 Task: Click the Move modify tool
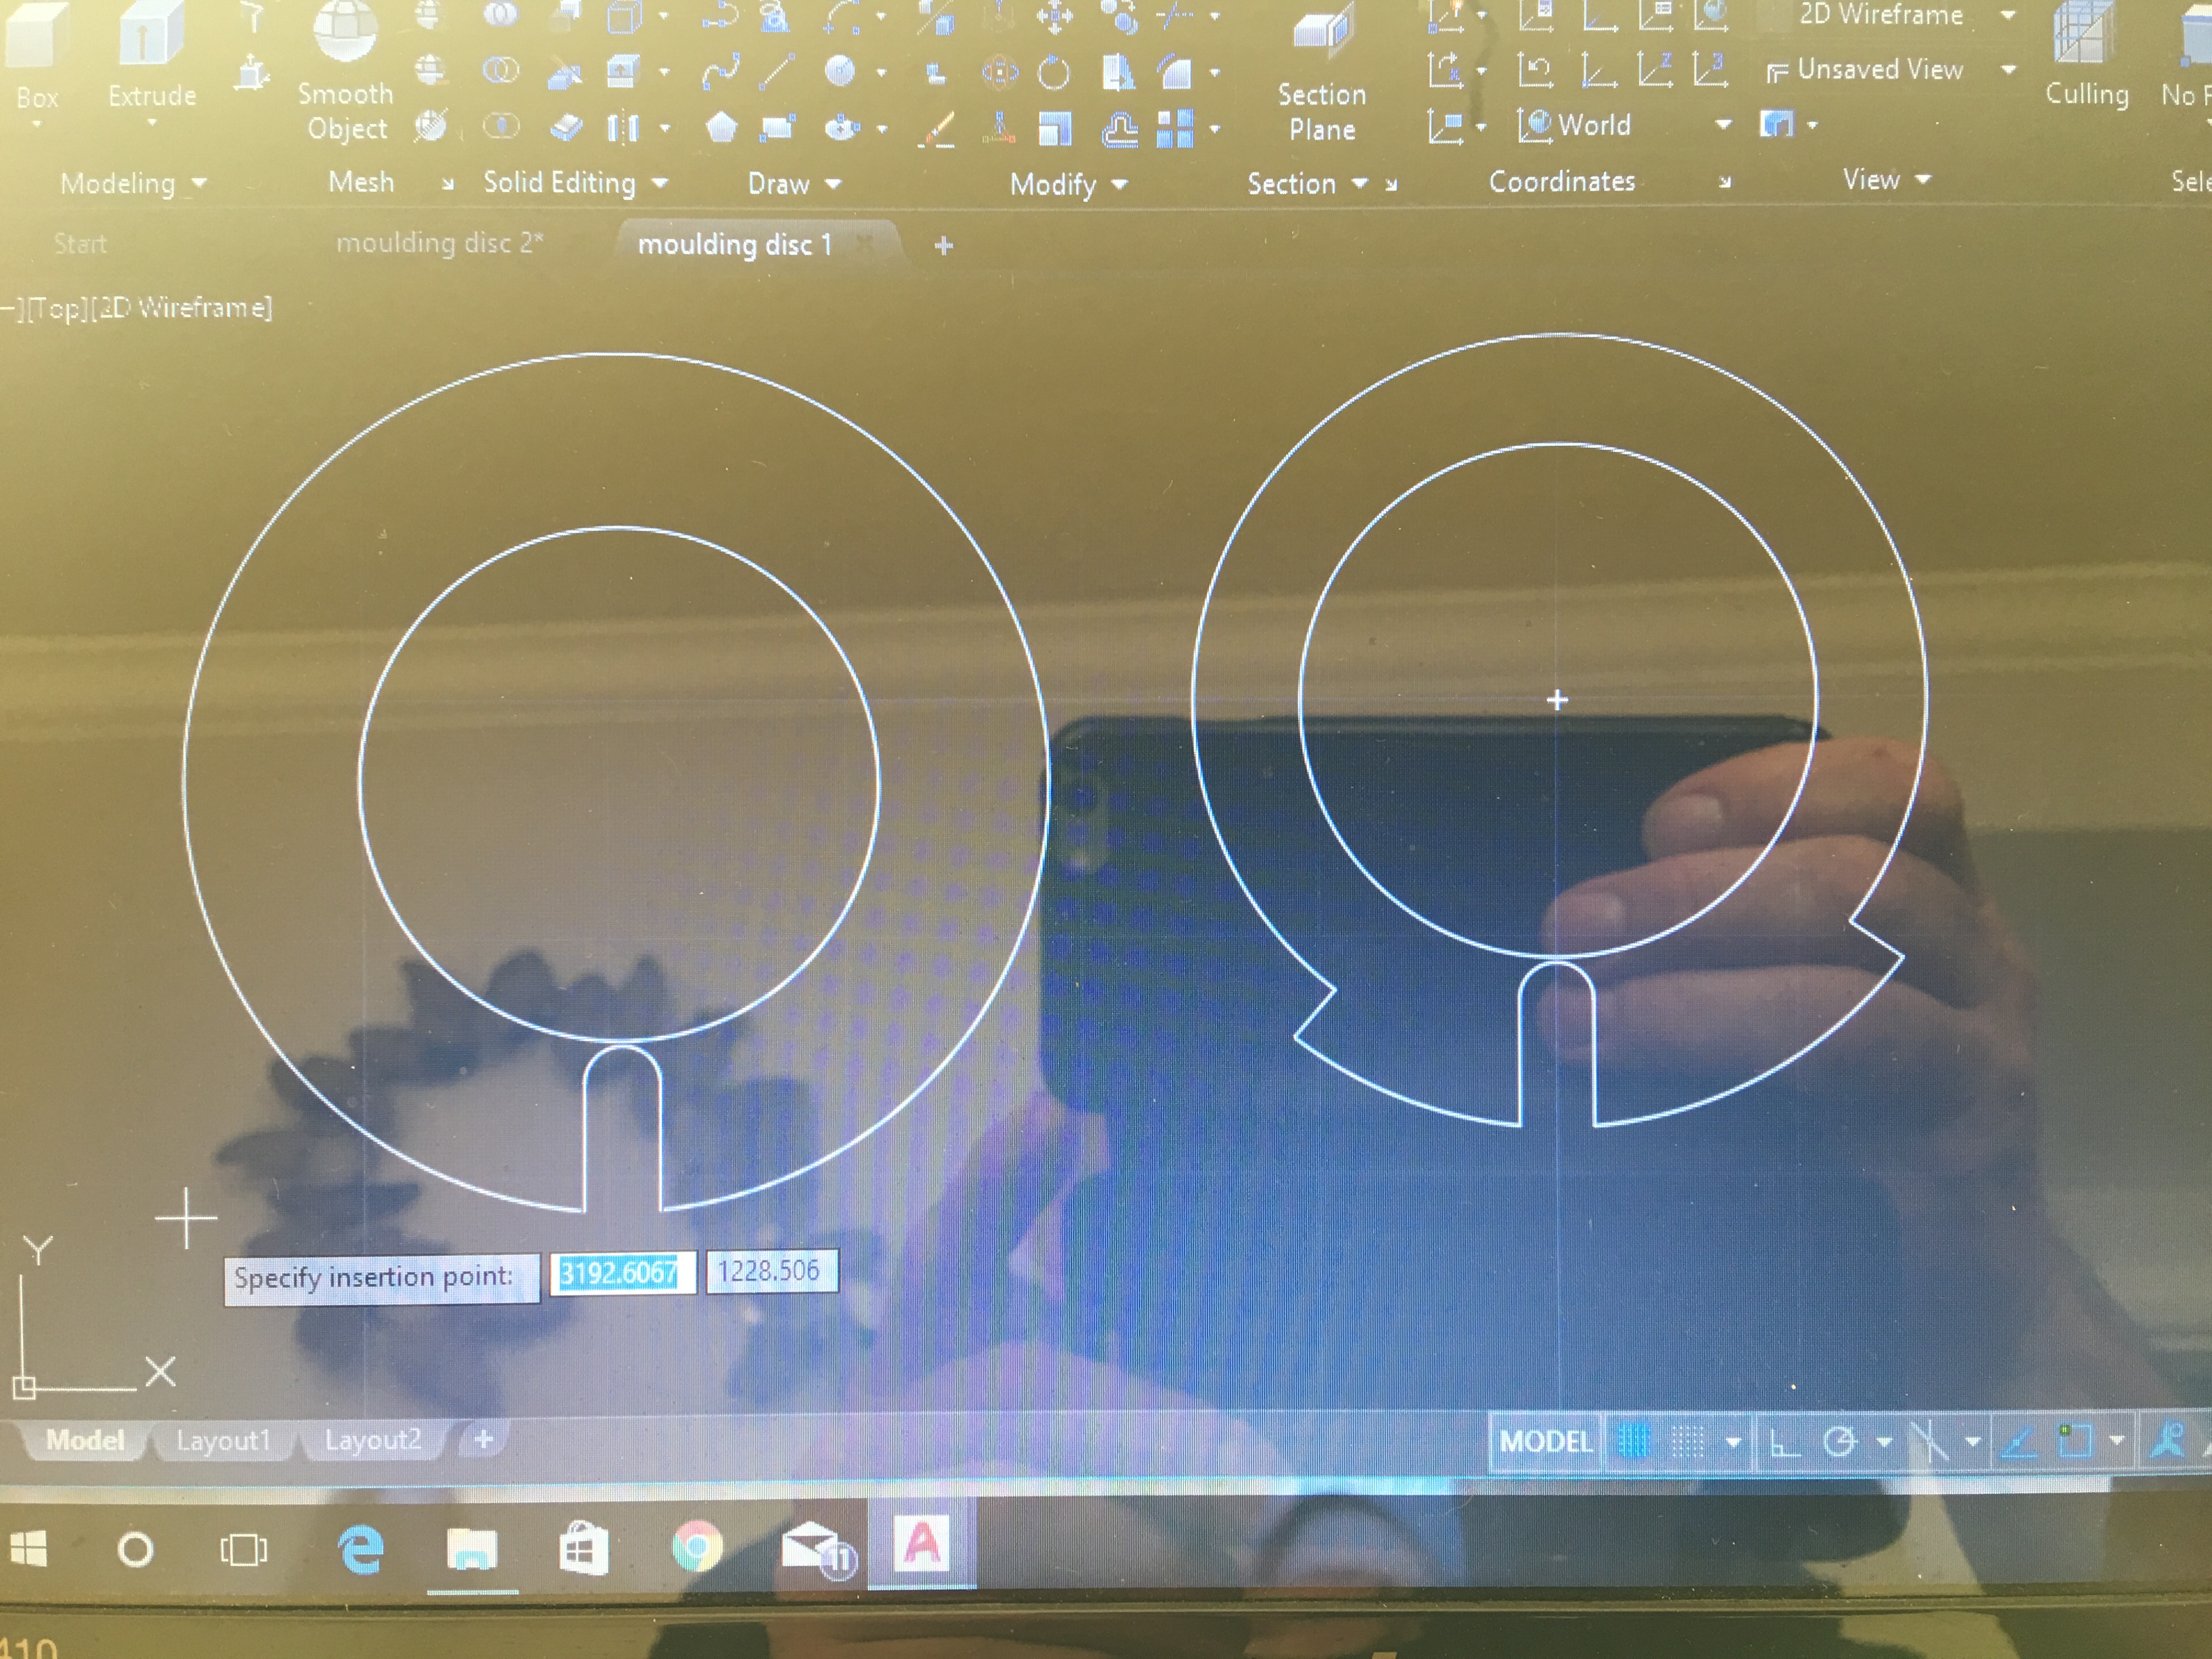1054,16
